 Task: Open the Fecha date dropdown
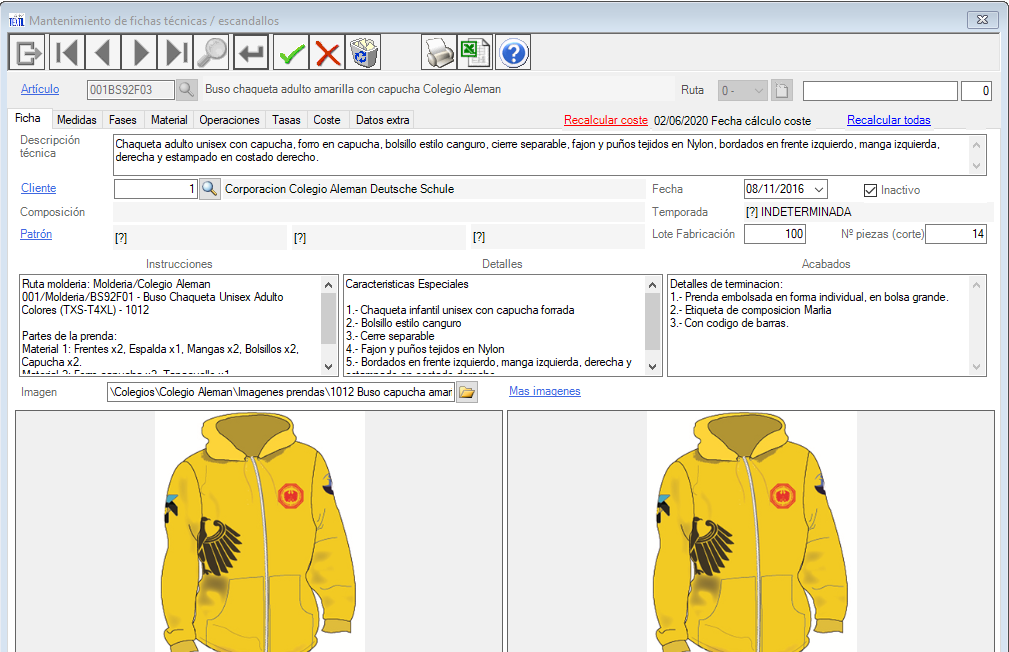pyautogui.click(x=819, y=189)
